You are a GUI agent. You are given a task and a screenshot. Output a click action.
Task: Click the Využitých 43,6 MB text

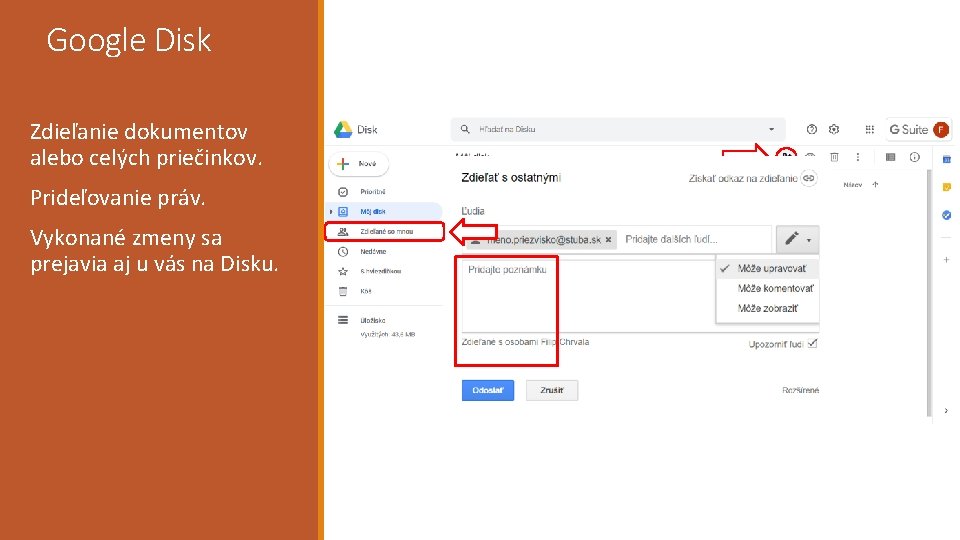pyautogui.click(x=388, y=334)
